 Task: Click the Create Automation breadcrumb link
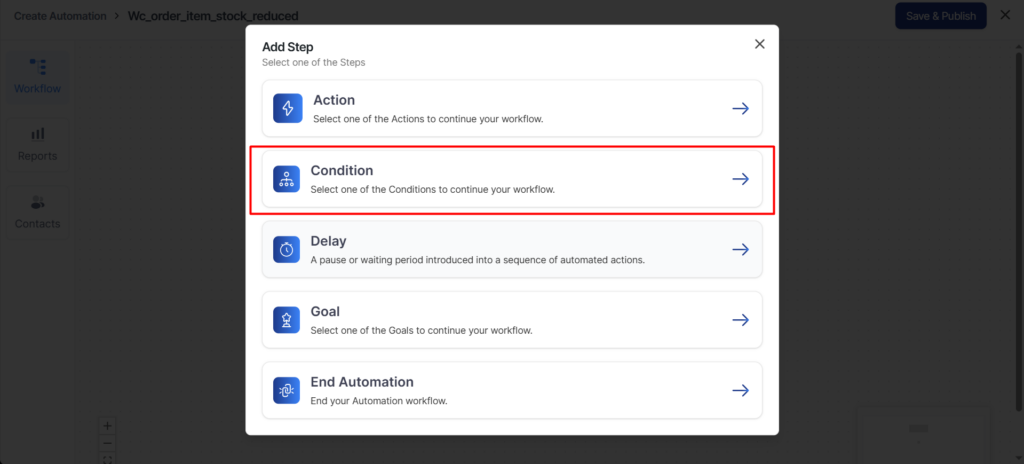pyautogui.click(x=61, y=16)
